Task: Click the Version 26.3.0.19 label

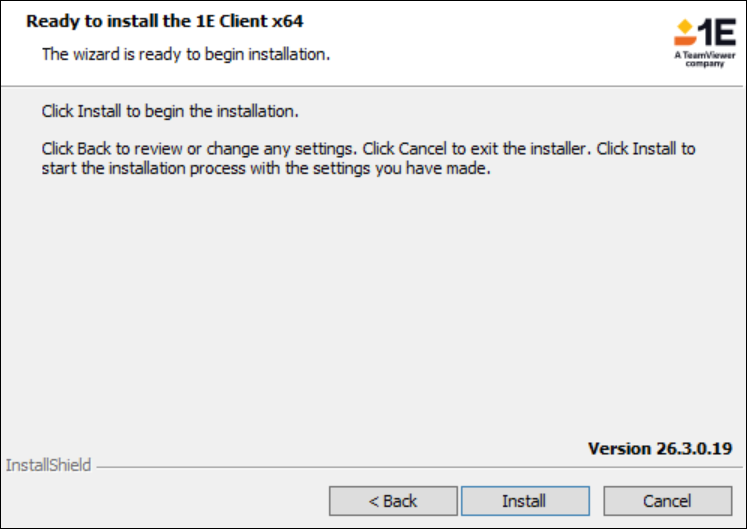Action: [658, 448]
